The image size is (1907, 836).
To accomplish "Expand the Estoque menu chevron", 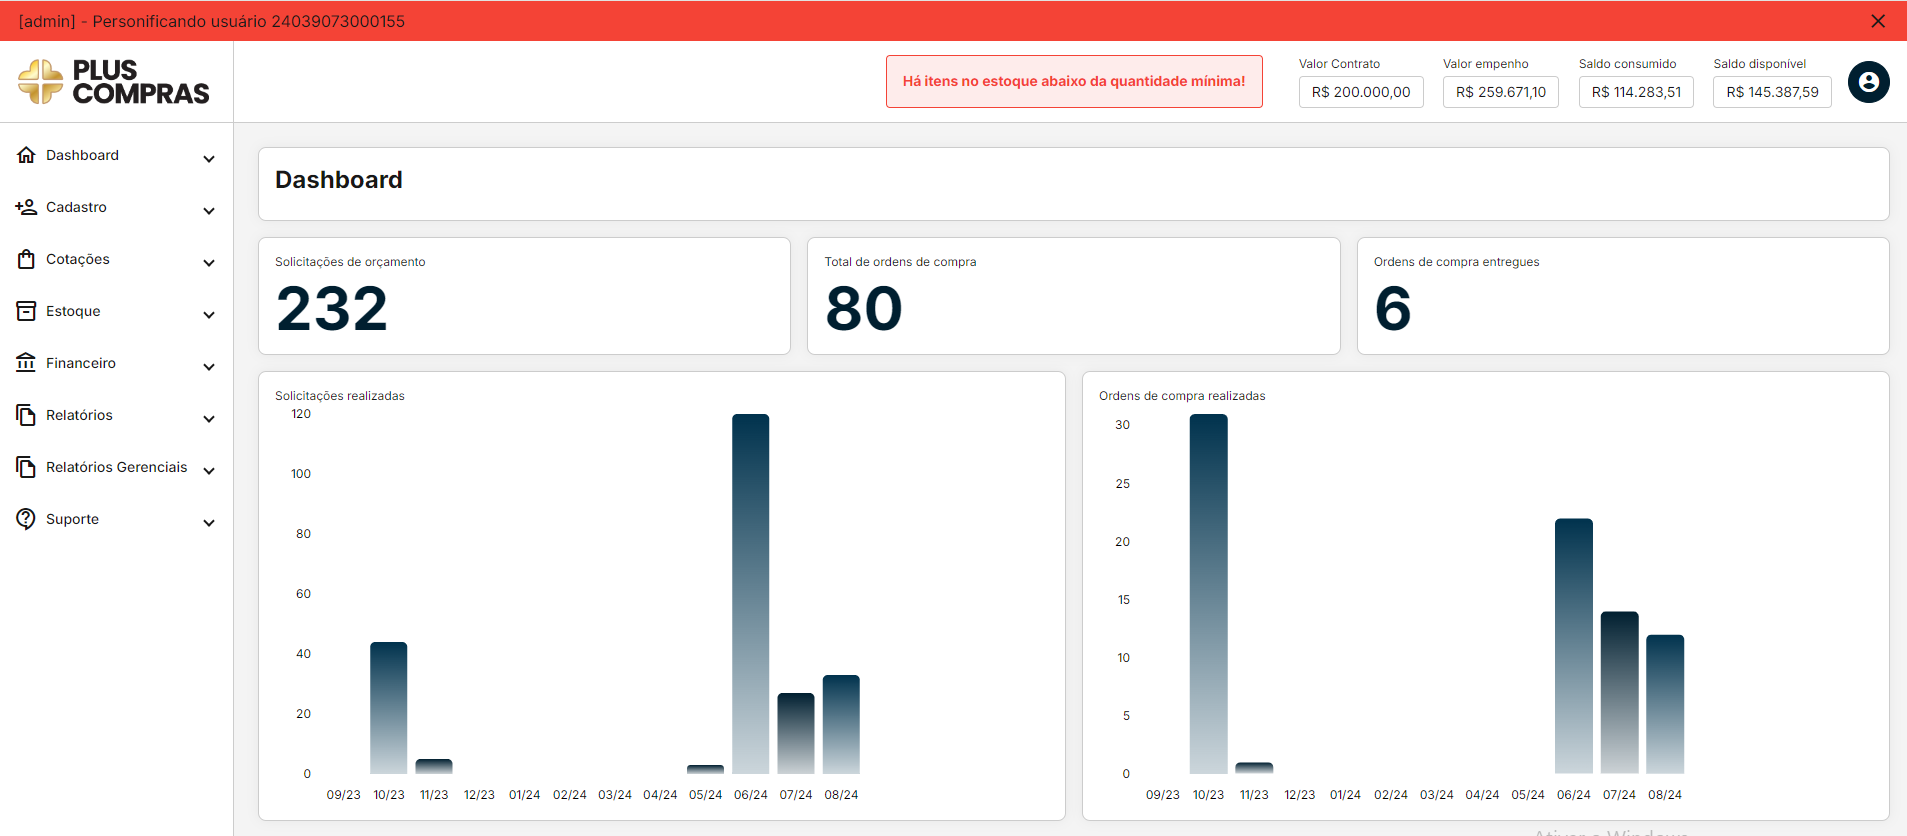I will (x=209, y=315).
